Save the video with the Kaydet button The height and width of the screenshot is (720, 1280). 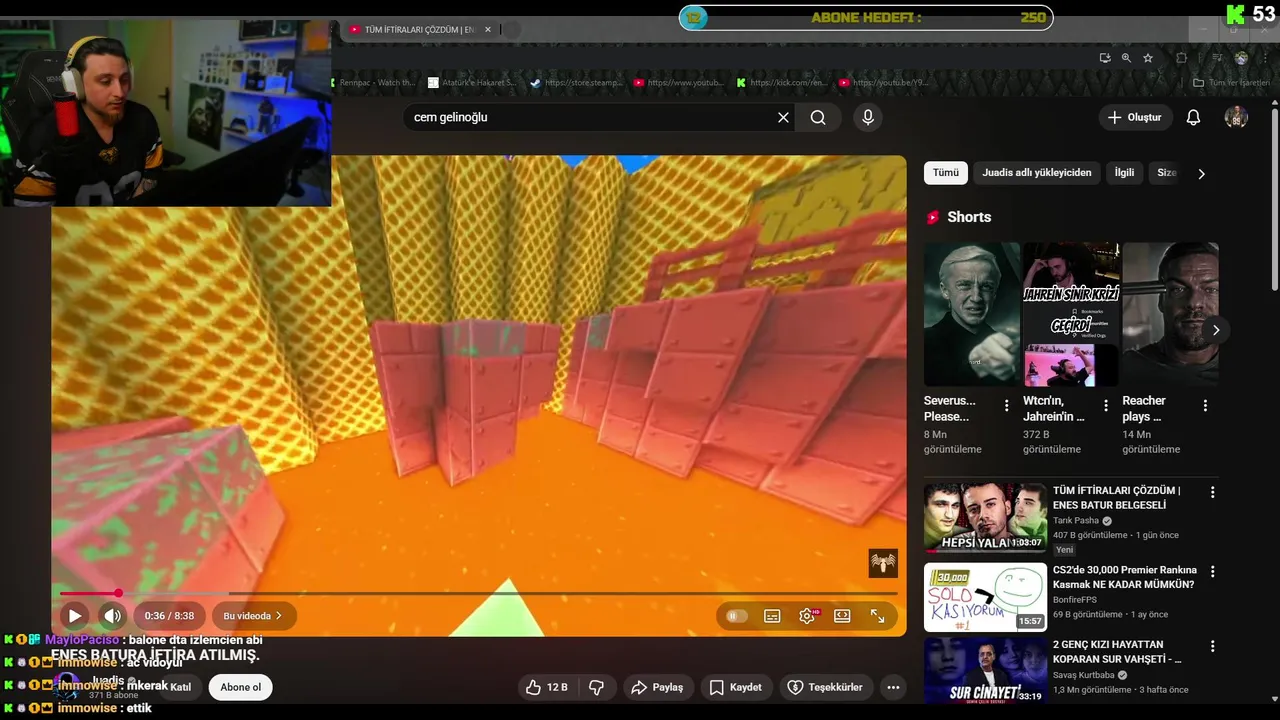pos(736,687)
